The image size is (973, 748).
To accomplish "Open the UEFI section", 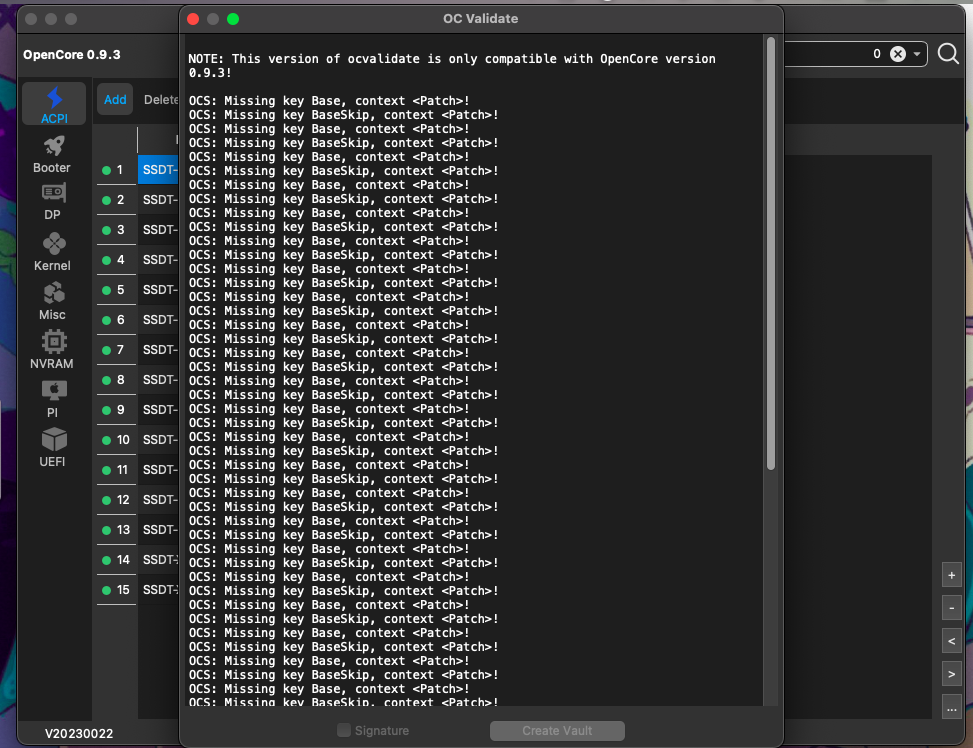I will pos(52,443).
